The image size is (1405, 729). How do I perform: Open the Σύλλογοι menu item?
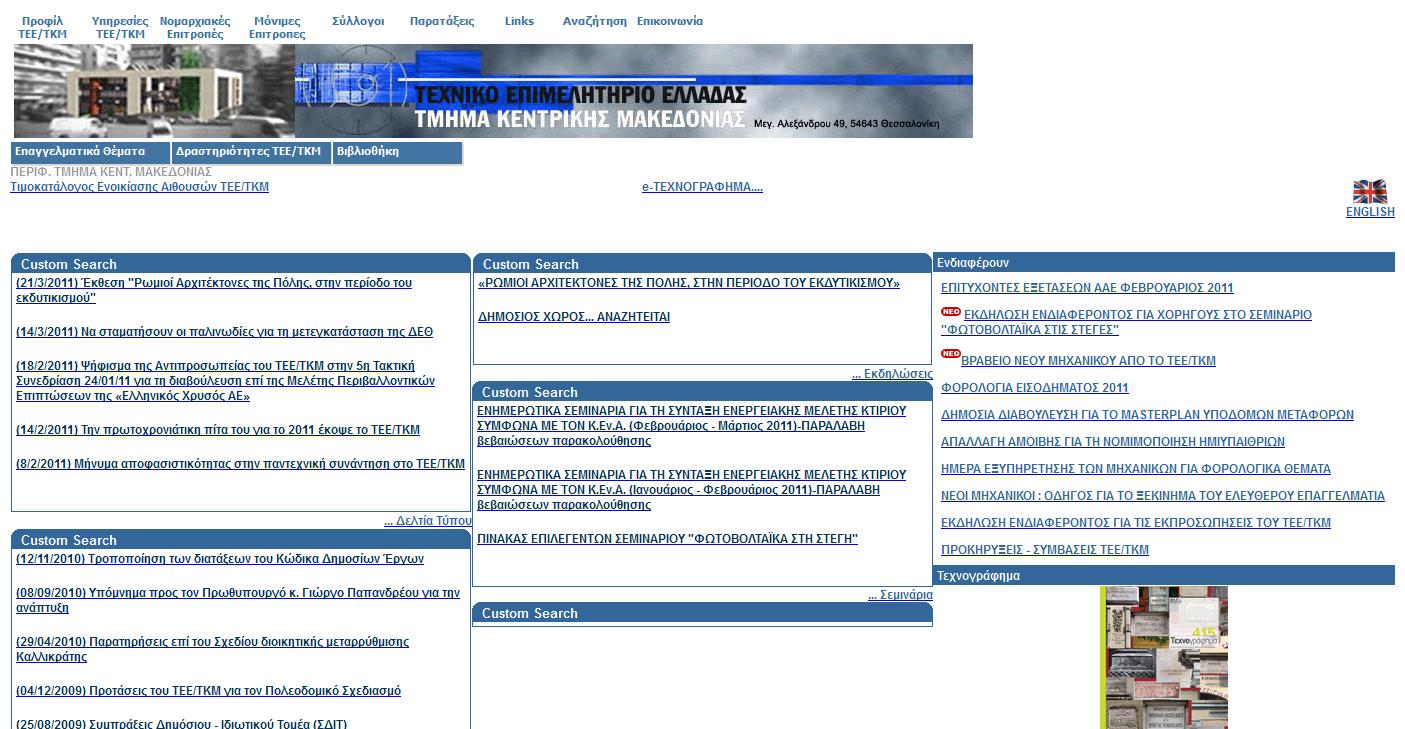[x=358, y=21]
